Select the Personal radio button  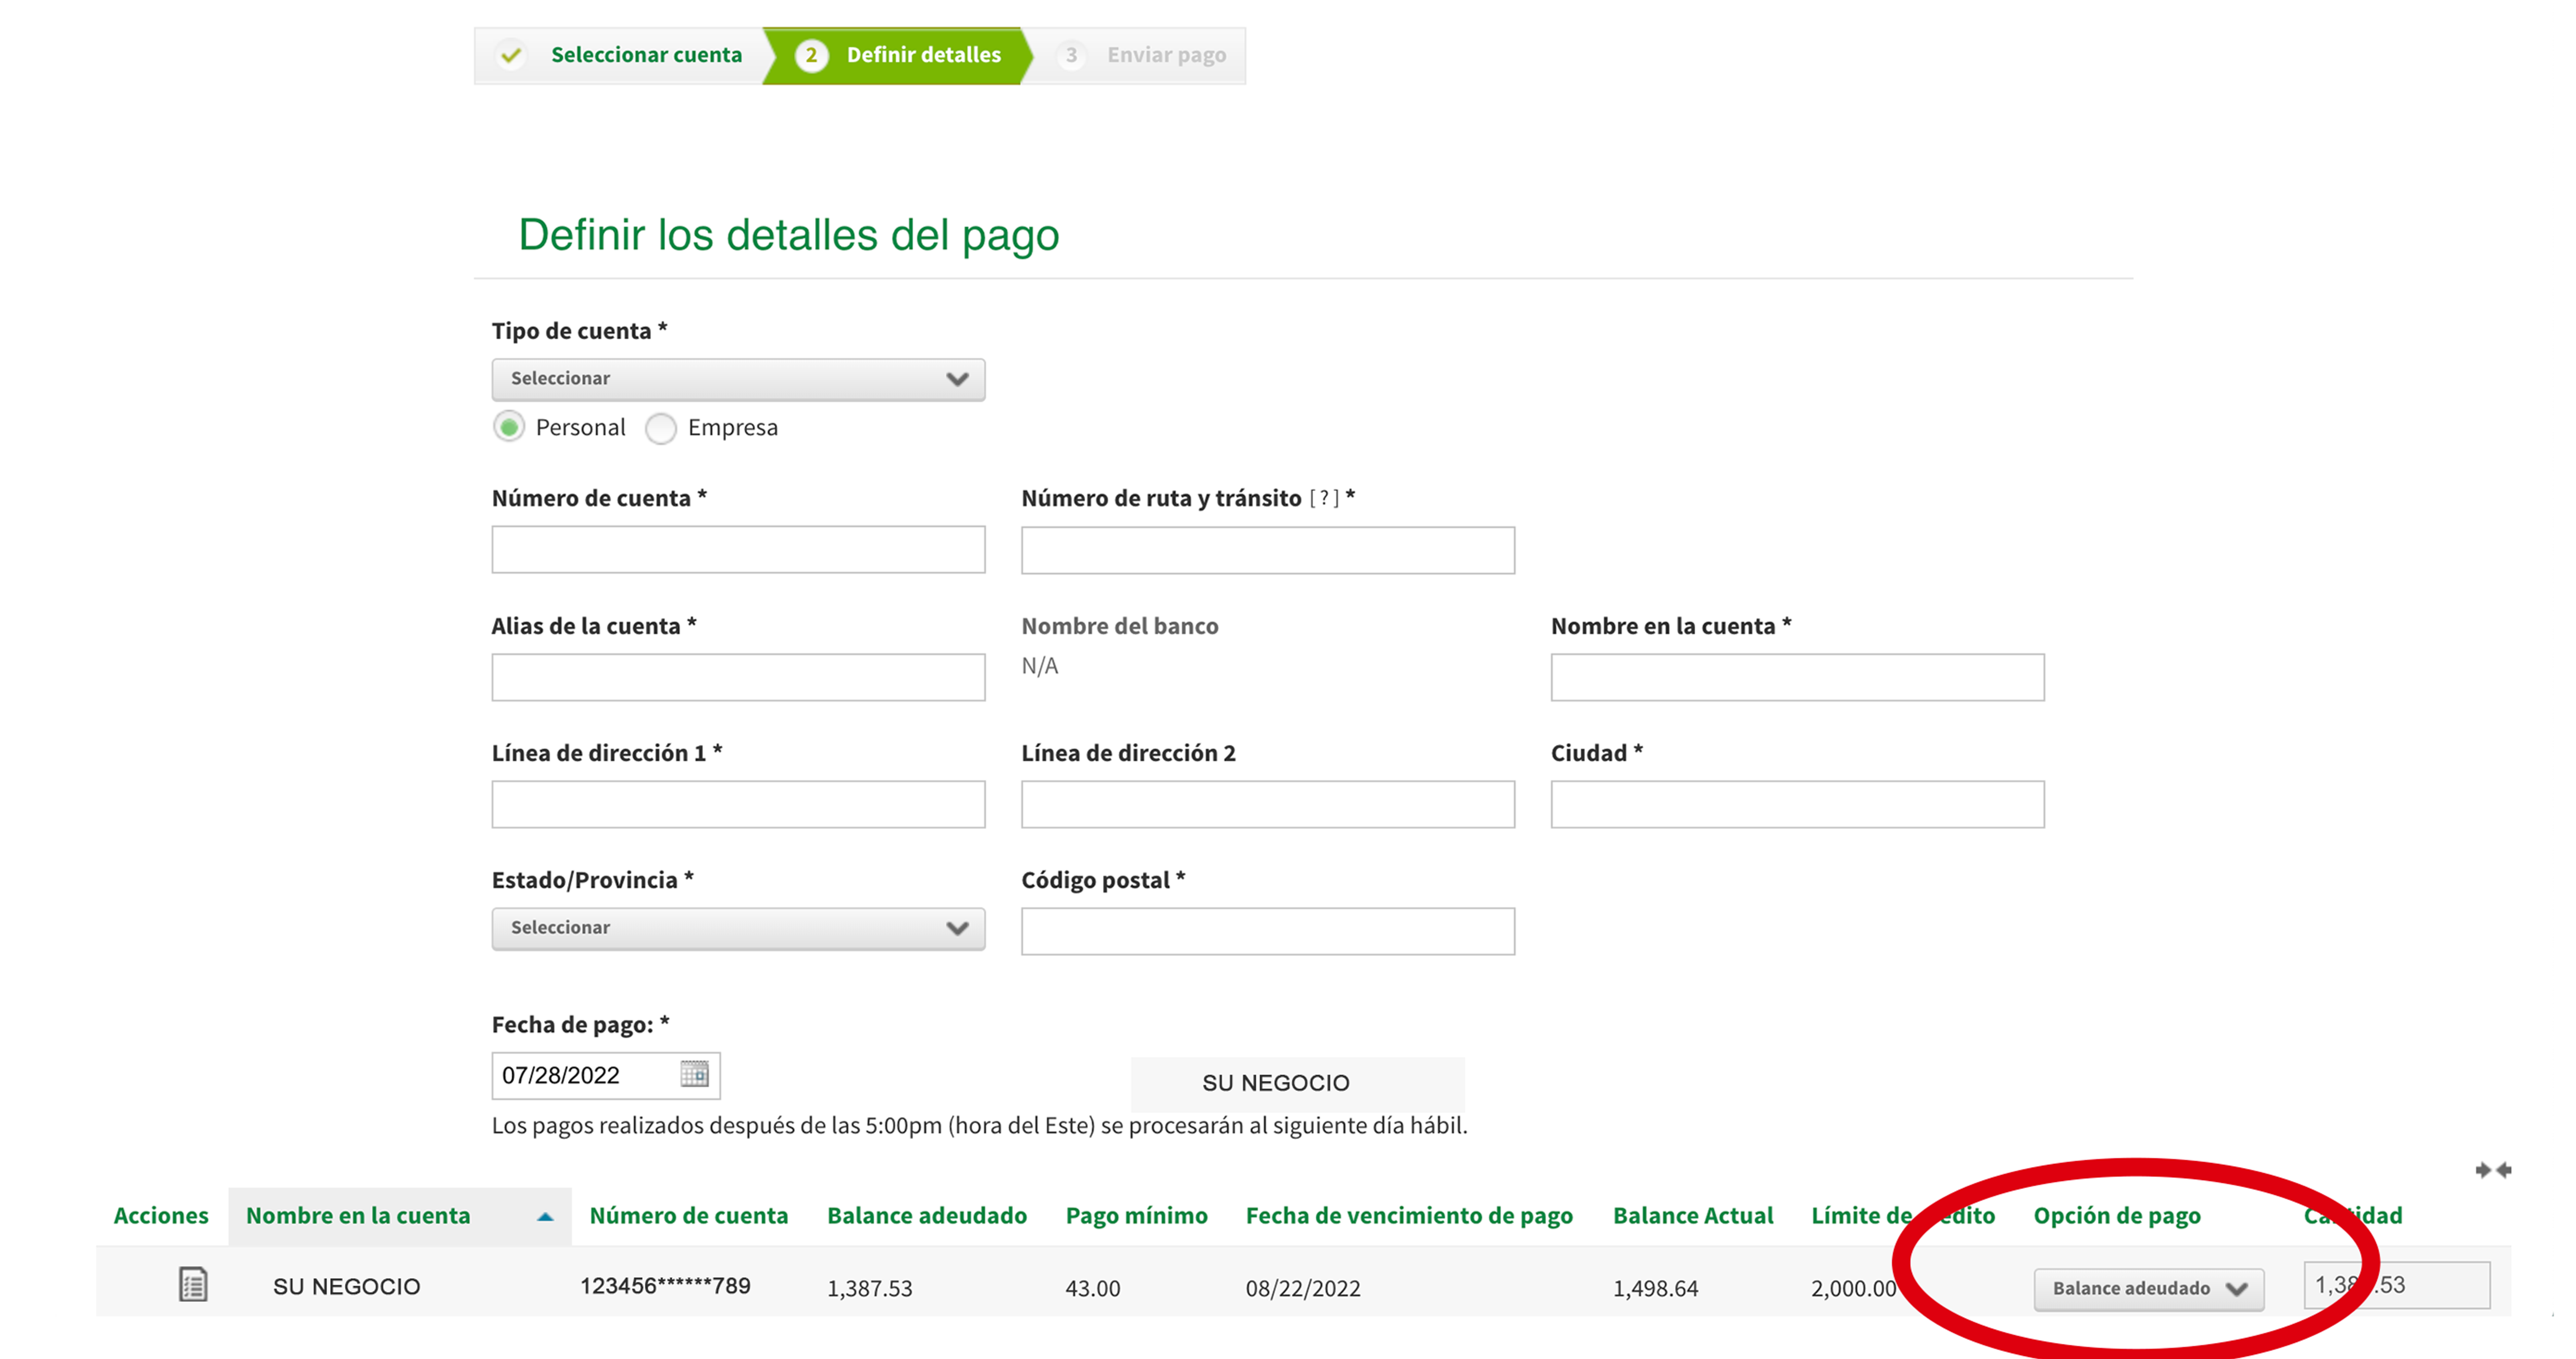pyautogui.click(x=509, y=427)
